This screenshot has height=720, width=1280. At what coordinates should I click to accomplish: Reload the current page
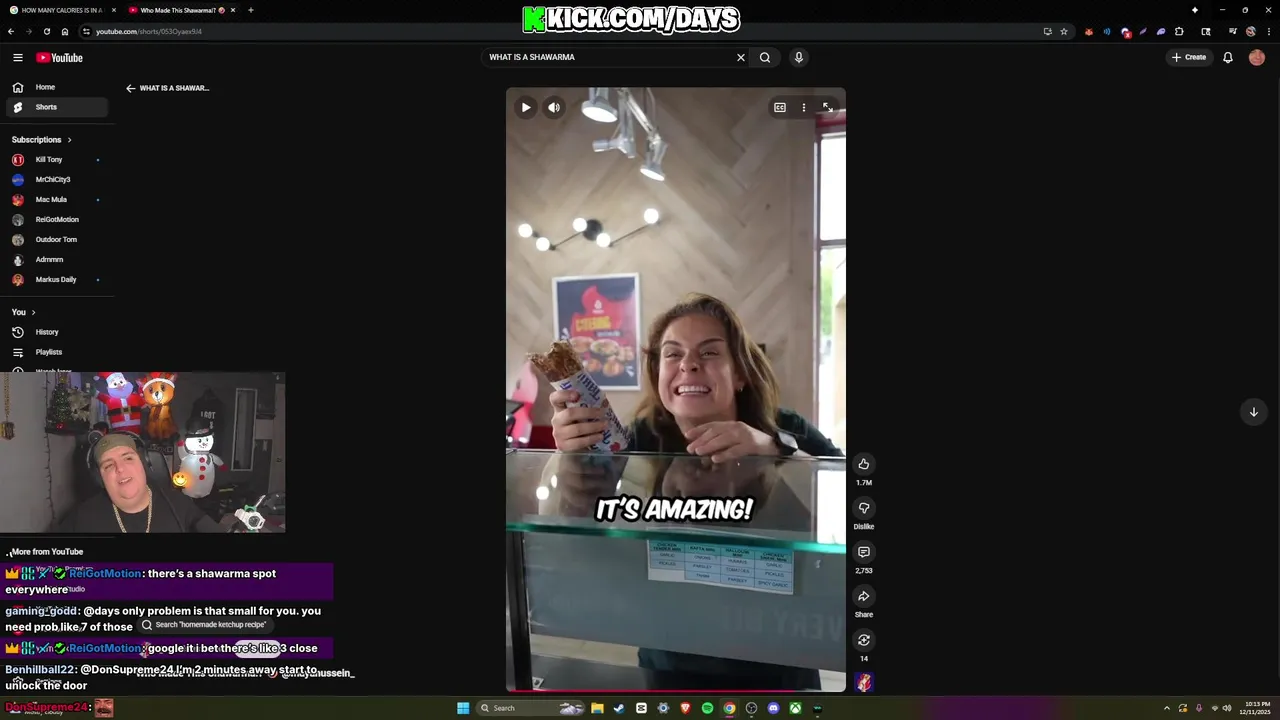[46, 31]
